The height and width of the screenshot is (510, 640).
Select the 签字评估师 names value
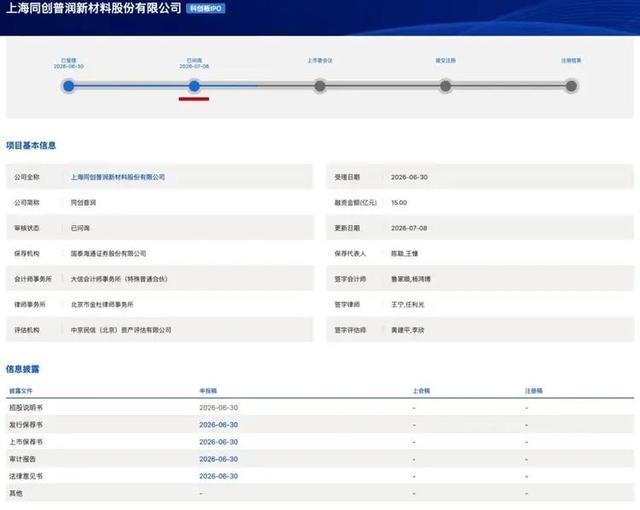pyautogui.click(x=407, y=330)
